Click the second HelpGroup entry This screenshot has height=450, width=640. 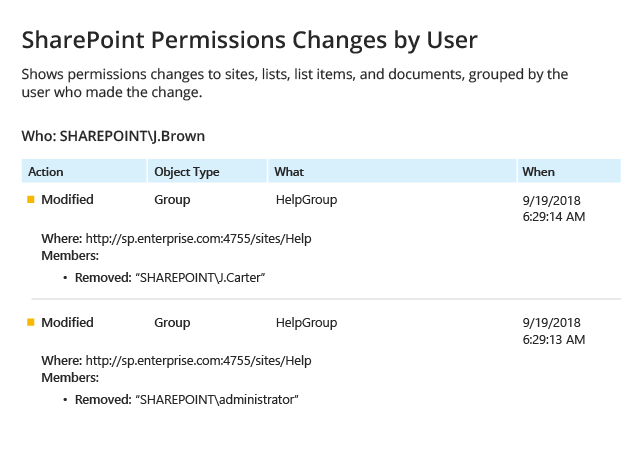coord(307,323)
